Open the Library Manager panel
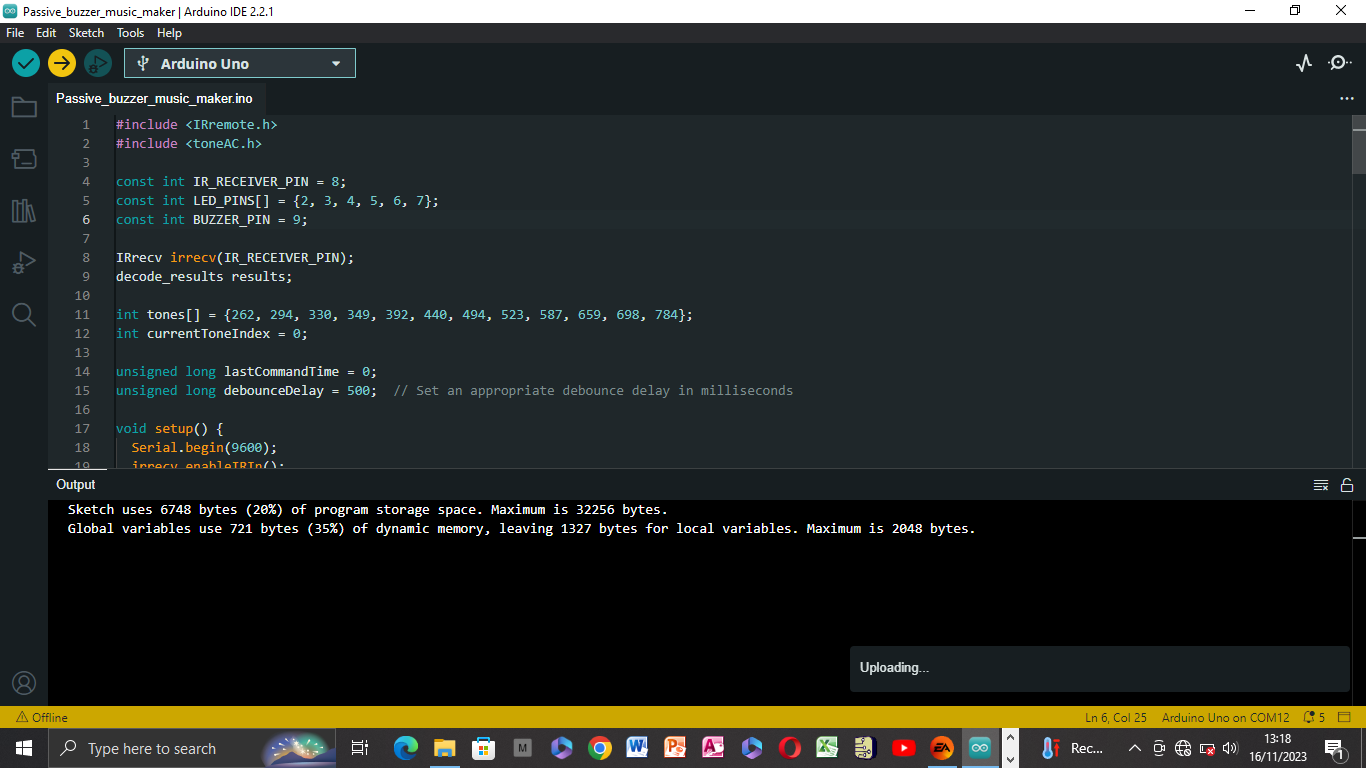1366x768 pixels. (x=24, y=211)
